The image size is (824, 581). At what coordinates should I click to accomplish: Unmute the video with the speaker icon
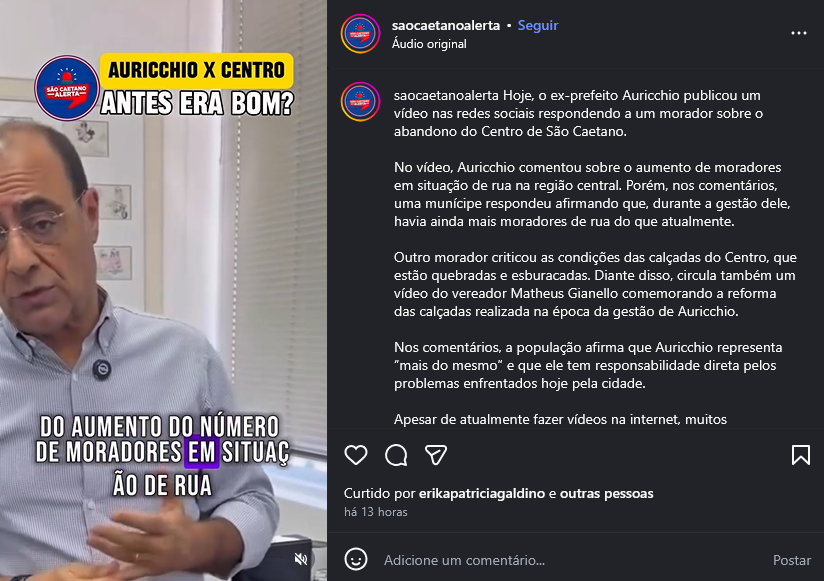pyautogui.click(x=301, y=559)
